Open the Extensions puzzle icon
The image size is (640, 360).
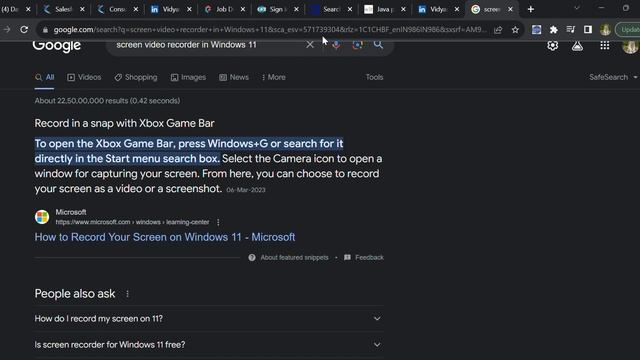553,29
